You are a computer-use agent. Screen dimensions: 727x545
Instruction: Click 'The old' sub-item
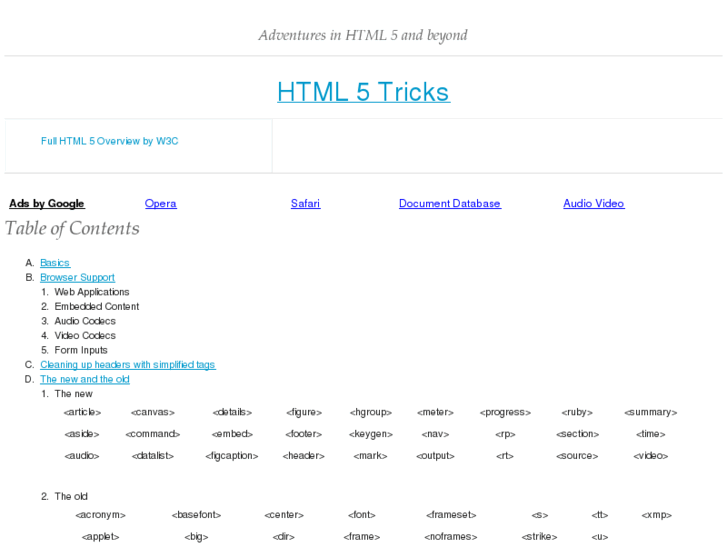(71, 496)
